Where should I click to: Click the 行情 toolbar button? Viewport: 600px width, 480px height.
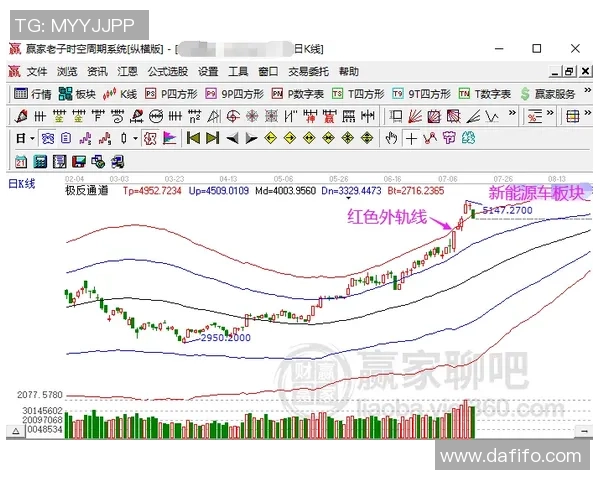click(33, 94)
